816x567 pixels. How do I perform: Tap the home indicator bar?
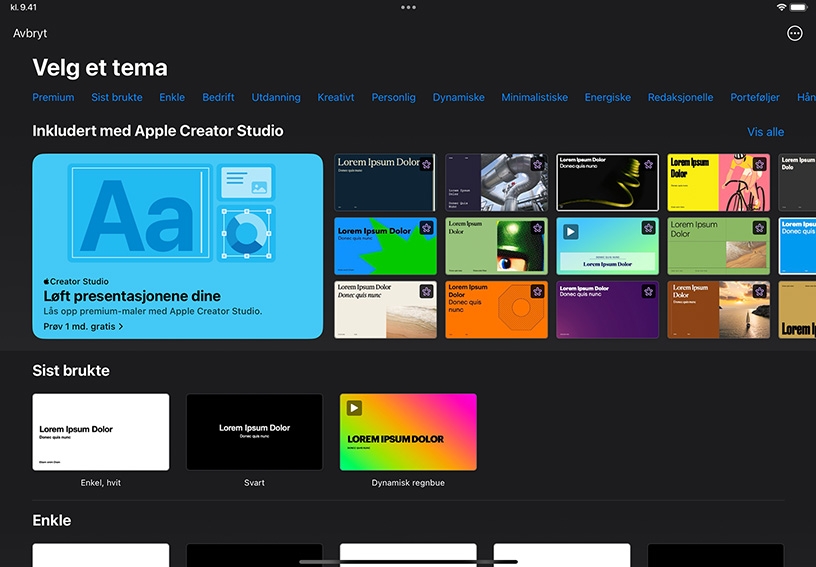408,562
